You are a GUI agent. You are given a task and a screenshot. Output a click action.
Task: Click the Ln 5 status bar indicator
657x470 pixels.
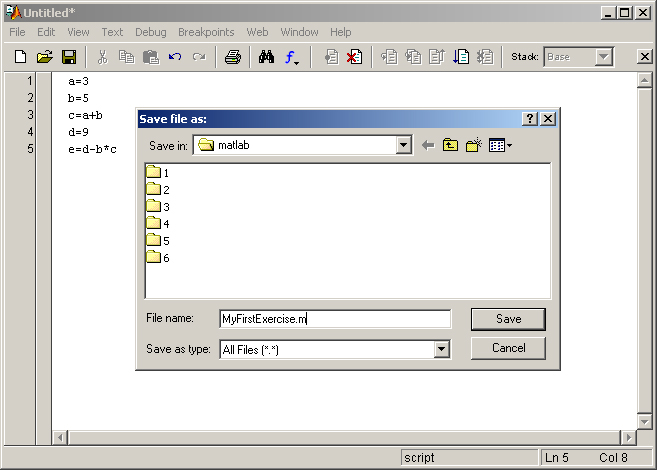556,458
